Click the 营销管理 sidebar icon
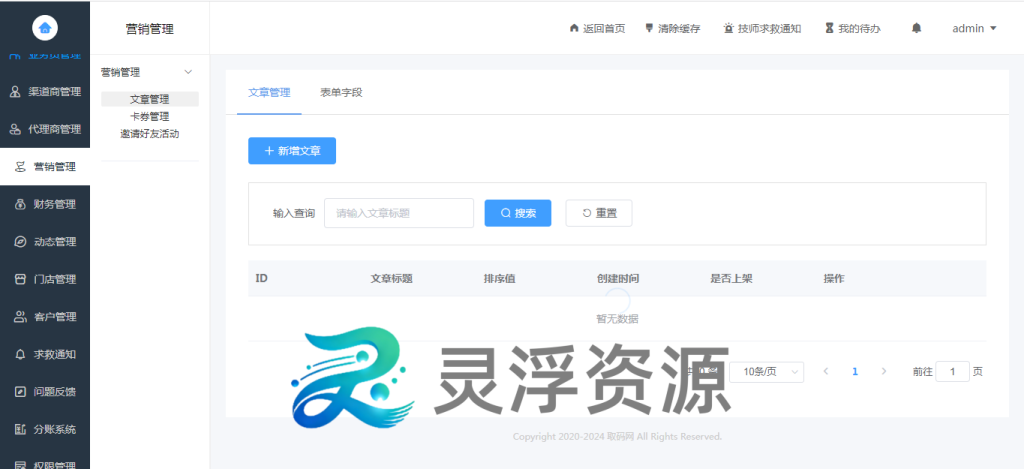This screenshot has height=469, width=1024. pyautogui.click(x=20, y=167)
